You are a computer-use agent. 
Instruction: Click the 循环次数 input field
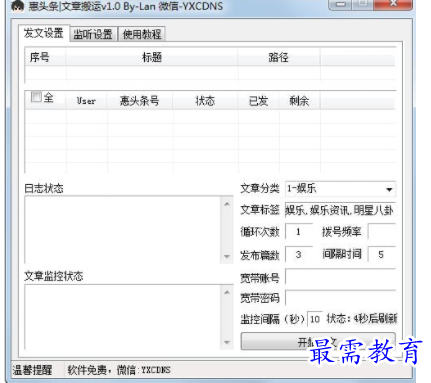pos(299,232)
